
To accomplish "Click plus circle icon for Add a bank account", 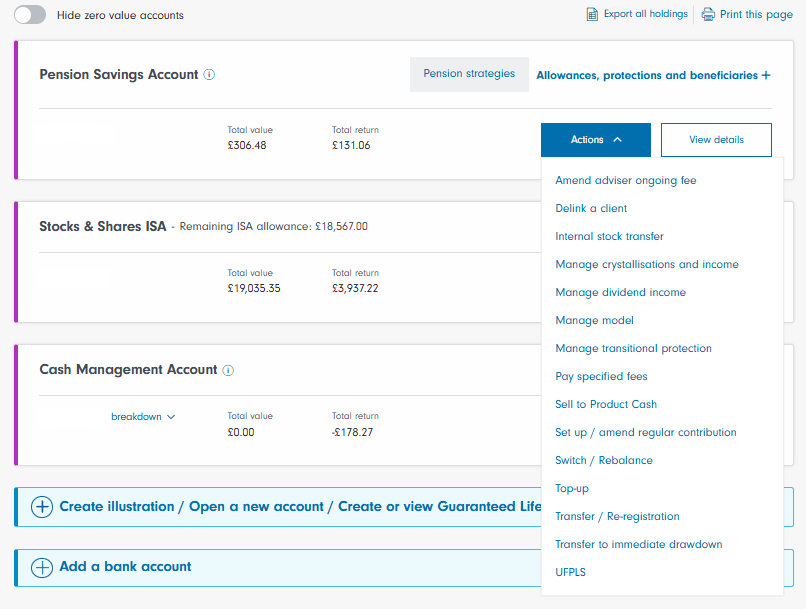I will tap(42, 567).
